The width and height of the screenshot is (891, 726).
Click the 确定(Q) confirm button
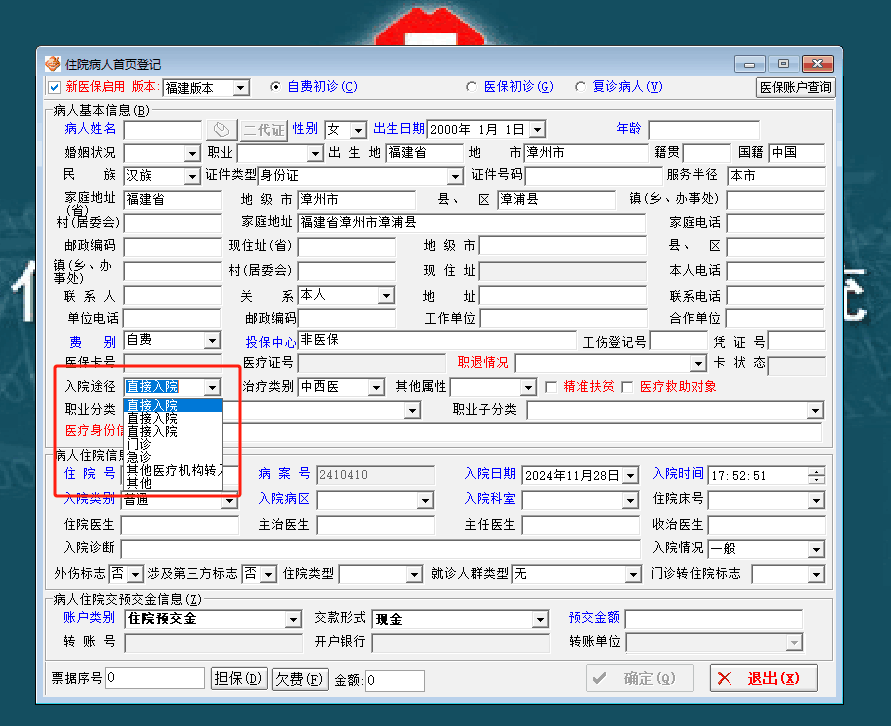tap(640, 678)
